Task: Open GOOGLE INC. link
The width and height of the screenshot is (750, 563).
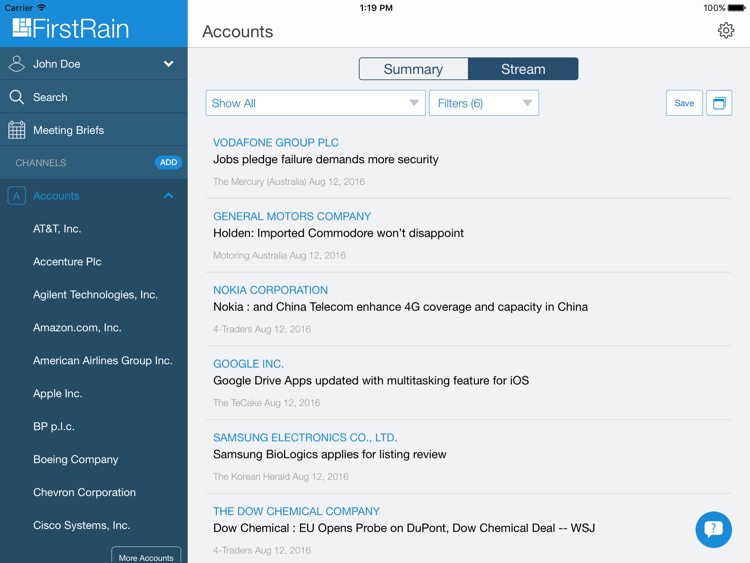Action: 248,364
